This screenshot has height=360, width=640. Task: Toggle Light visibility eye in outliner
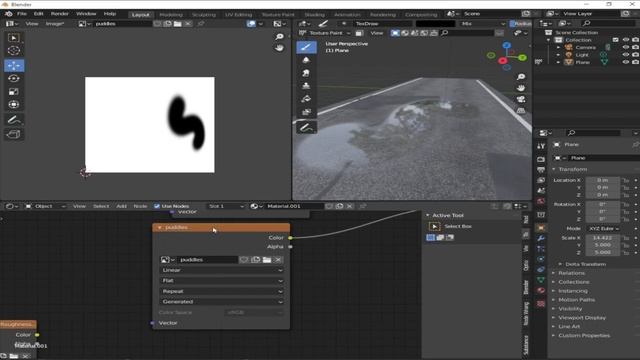coord(626,55)
